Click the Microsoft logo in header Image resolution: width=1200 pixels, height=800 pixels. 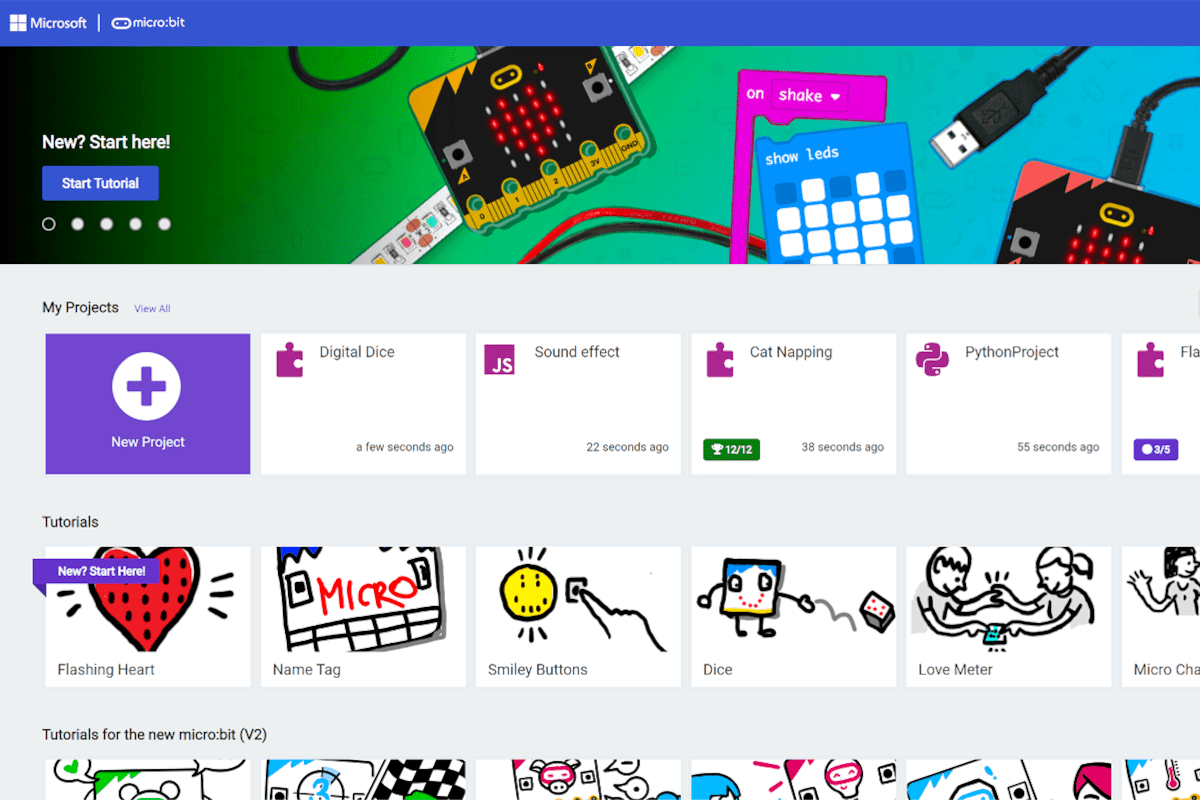tap(48, 22)
